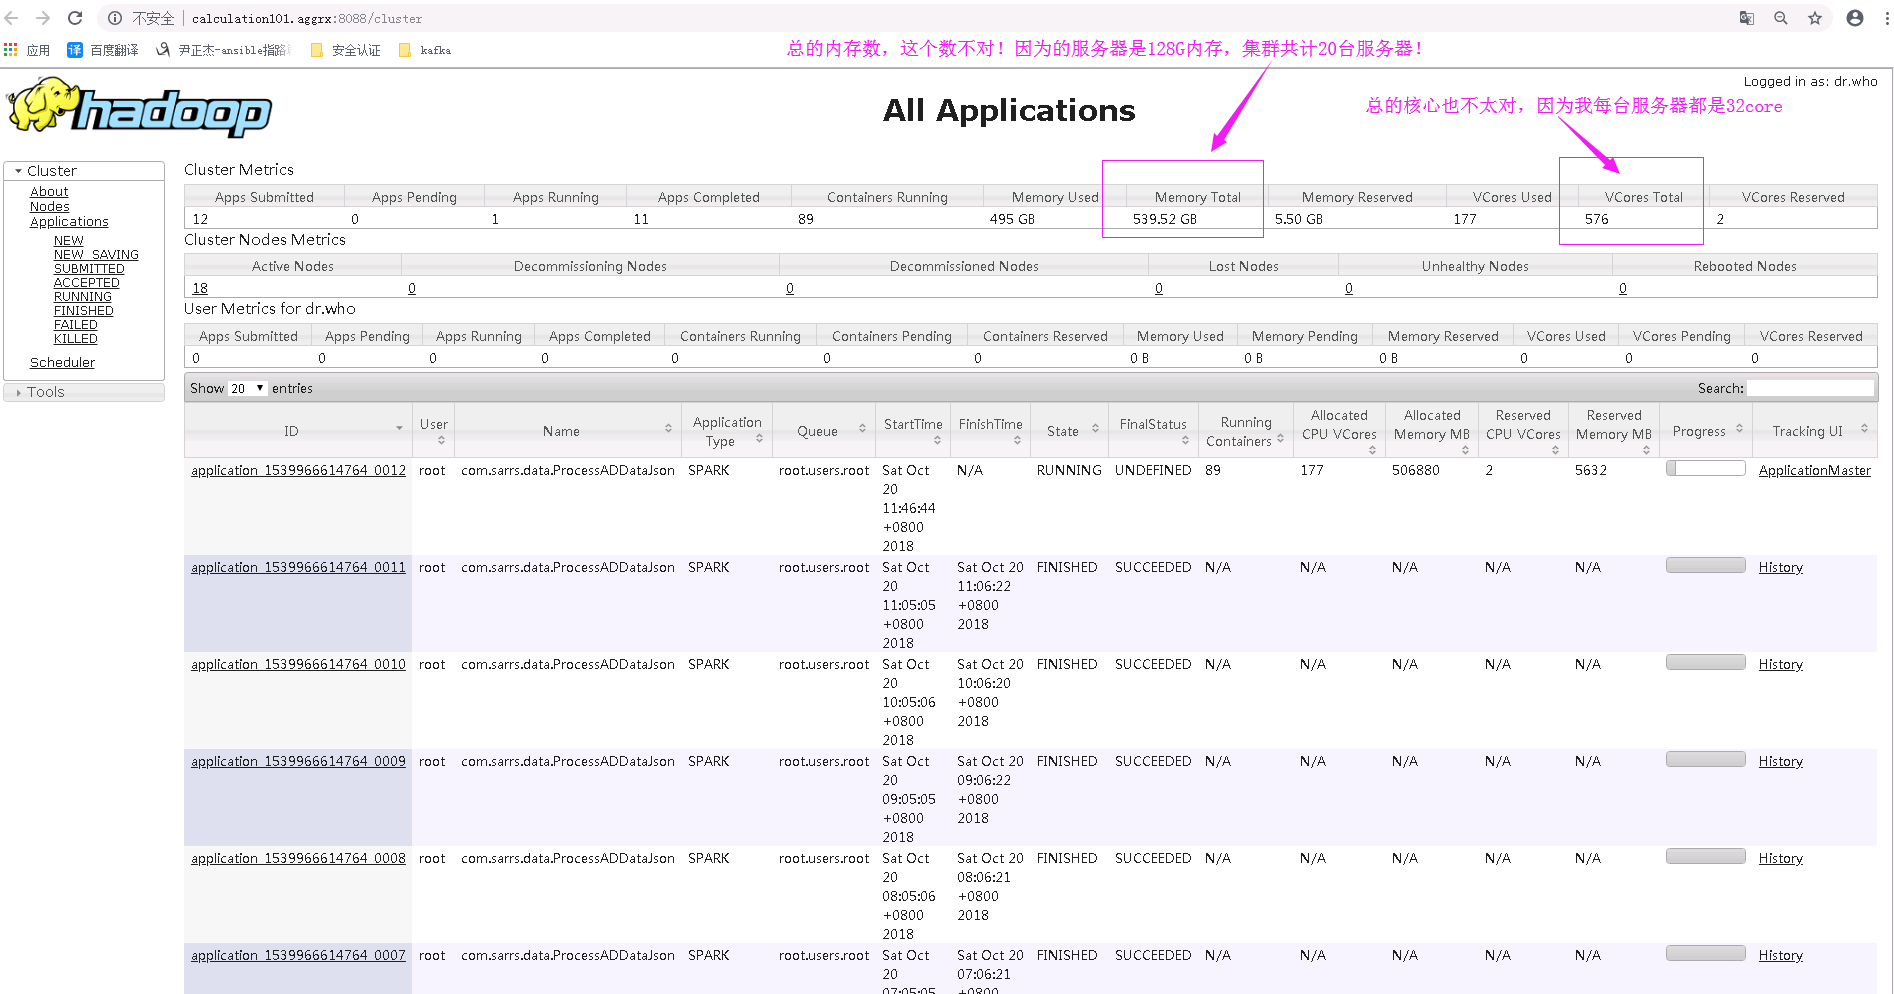Open the Nodes page in sidebar
This screenshot has height=994, width=1894.
pyautogui.click(x=49, y=207)
